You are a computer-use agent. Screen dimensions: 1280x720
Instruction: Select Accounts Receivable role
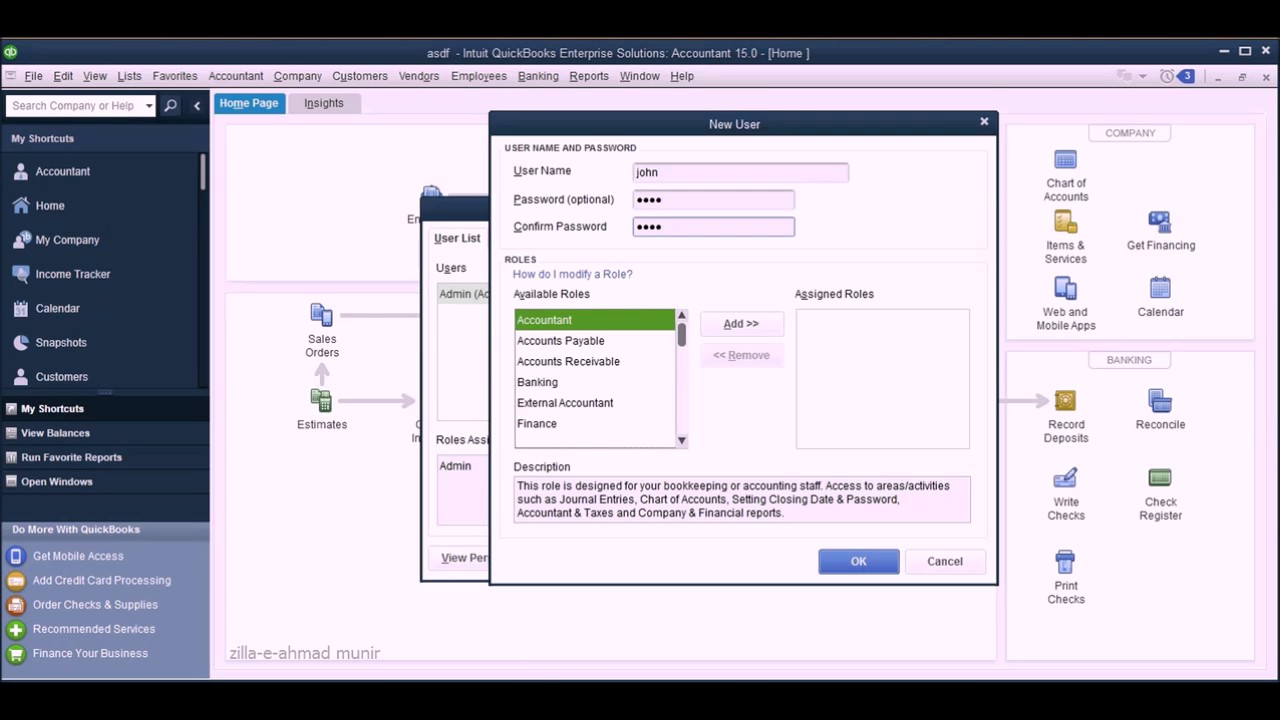595,361
